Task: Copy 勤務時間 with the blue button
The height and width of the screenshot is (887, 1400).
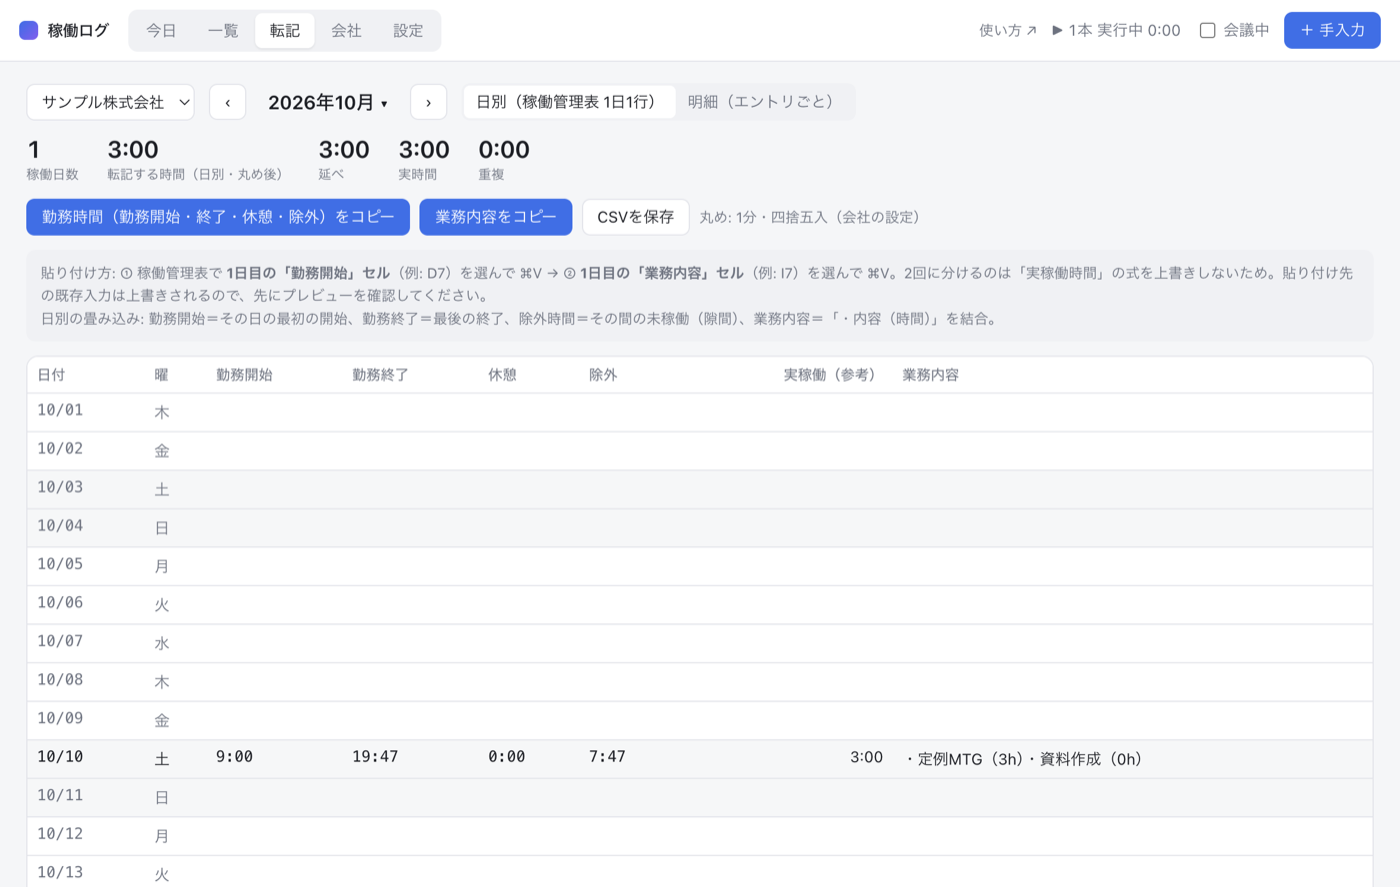Action: tap(218, 217)
